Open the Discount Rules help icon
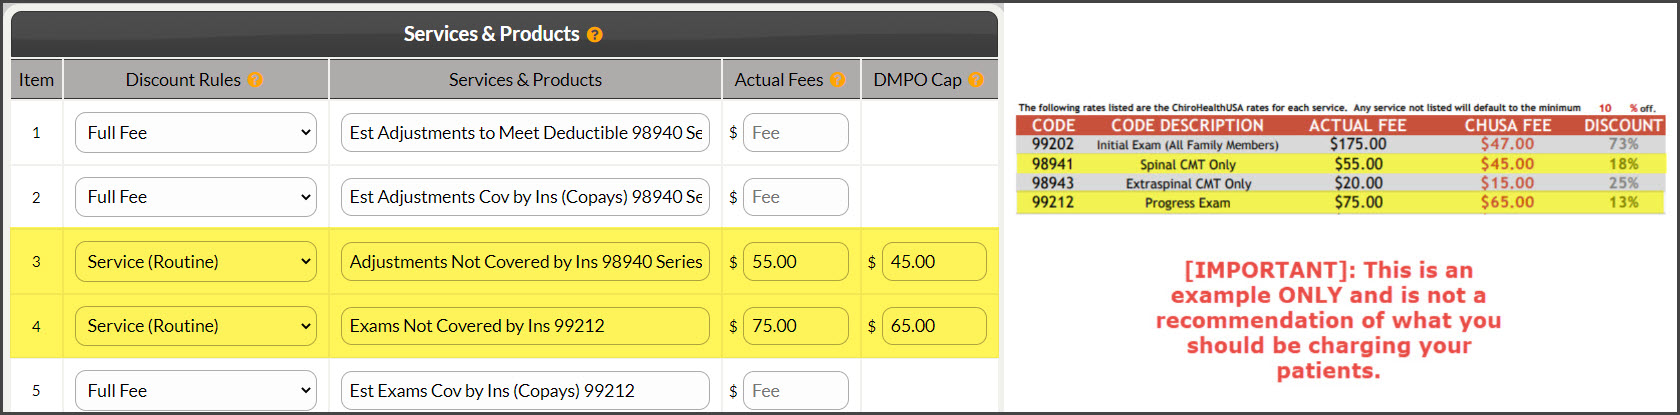Image resolution: width=1680 pixels, height=415 pixels. 255,80
